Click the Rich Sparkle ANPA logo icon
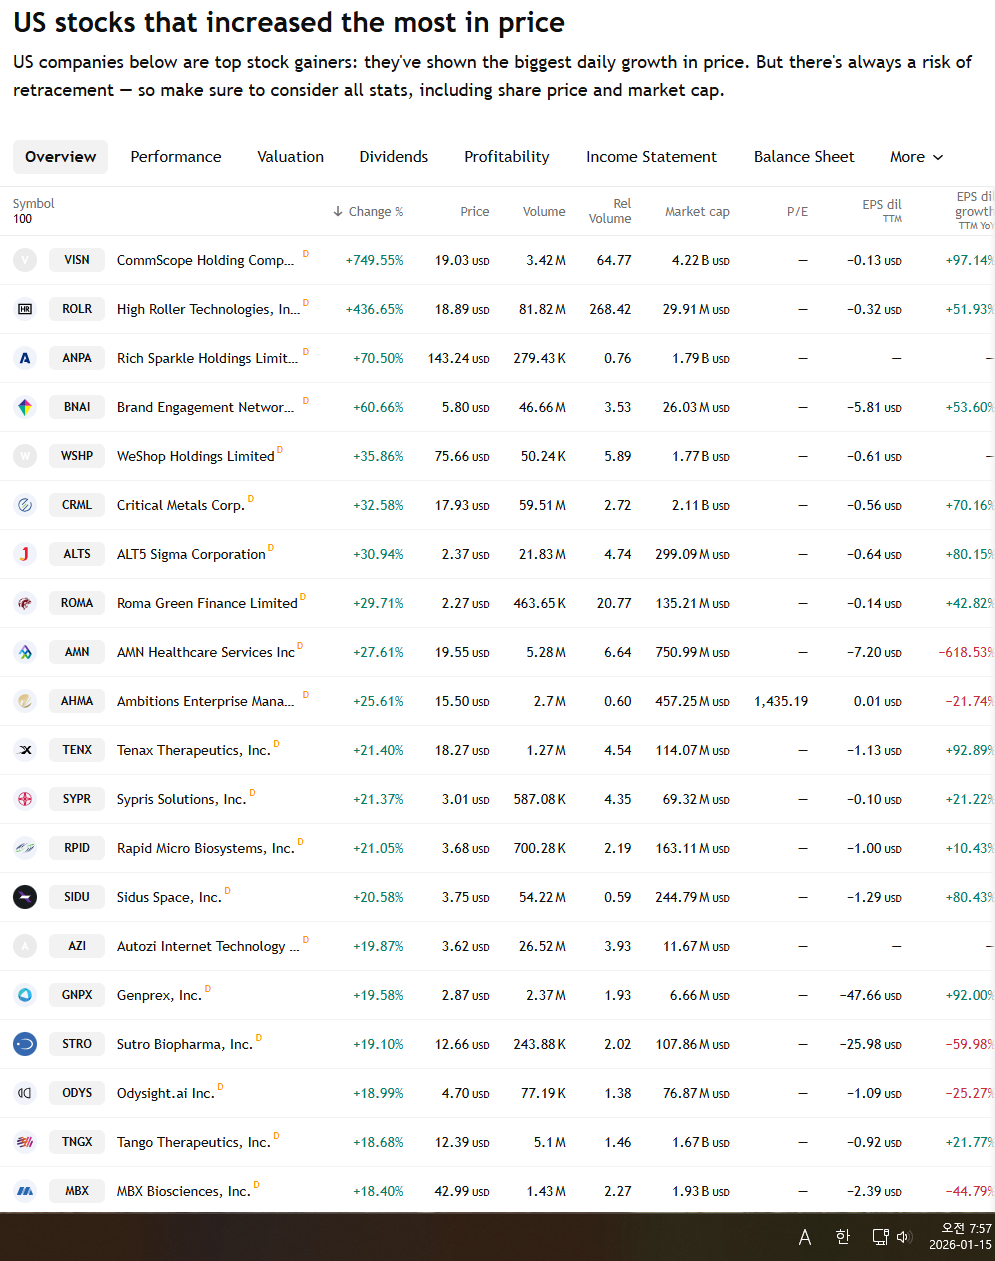 (25, 358)
